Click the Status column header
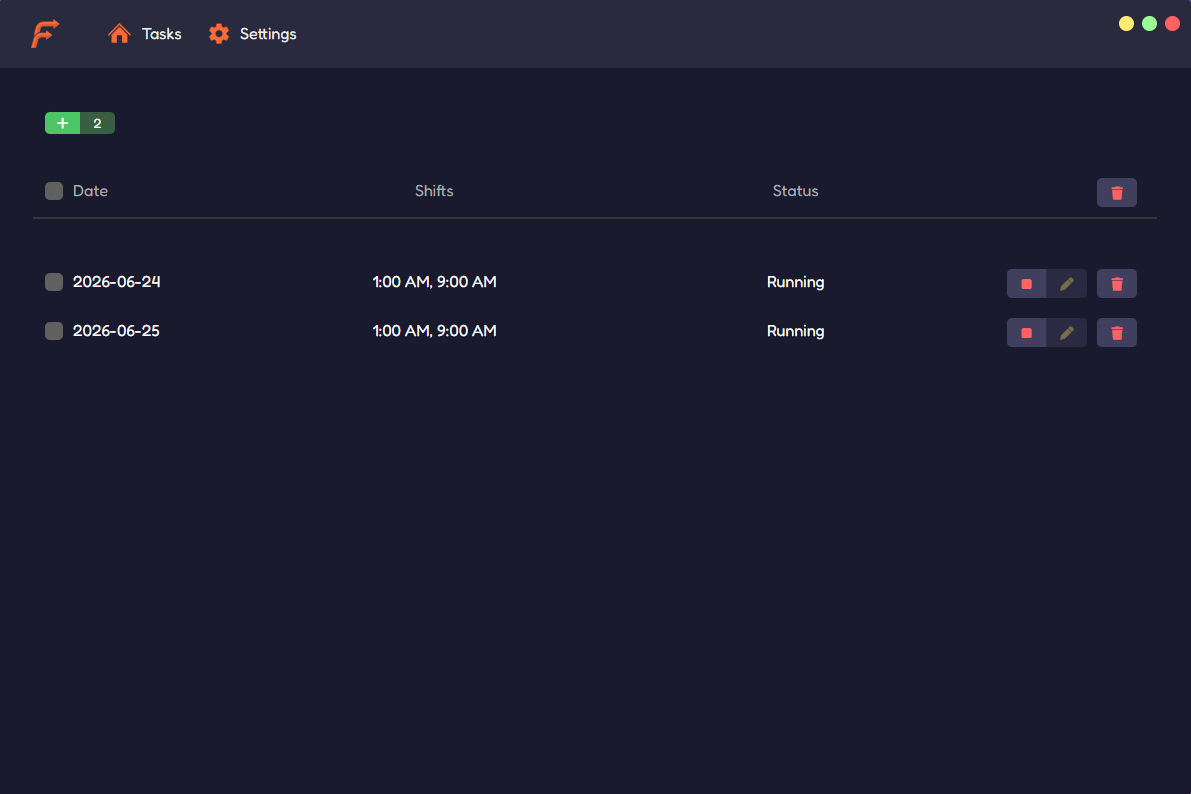Viewport: 1191px width, 794px height. [x=795, y=191]
